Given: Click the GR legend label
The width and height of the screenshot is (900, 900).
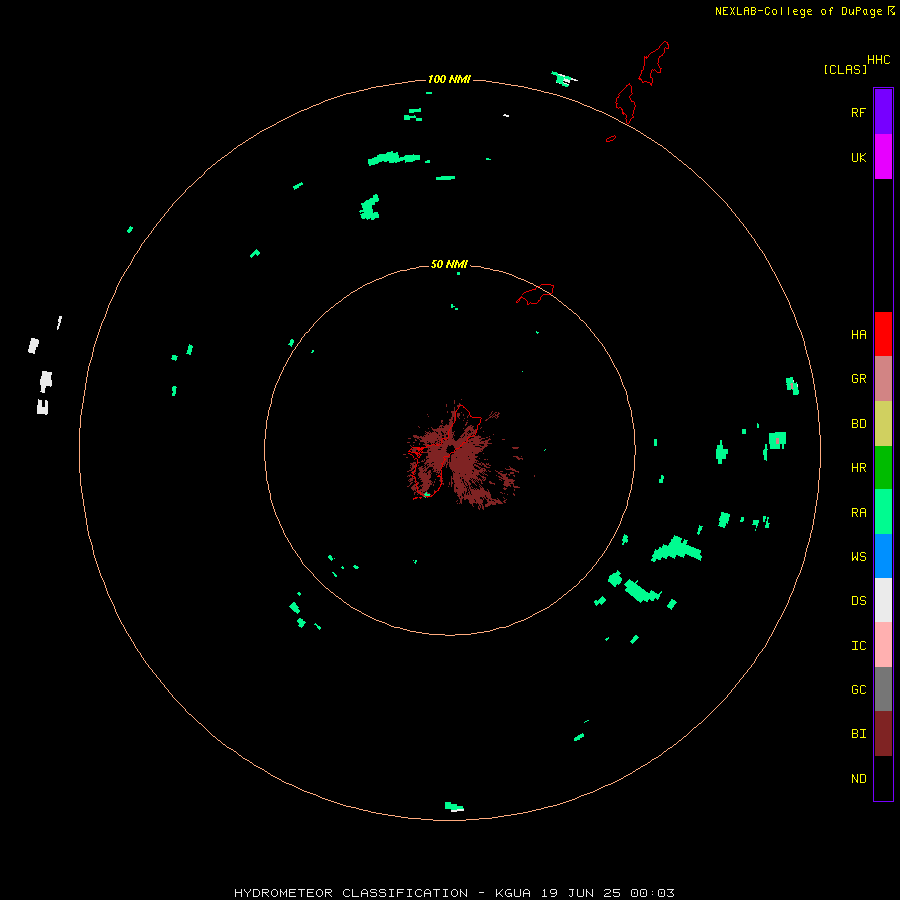Looking at the screenshot, I should [x=858, y=379].
